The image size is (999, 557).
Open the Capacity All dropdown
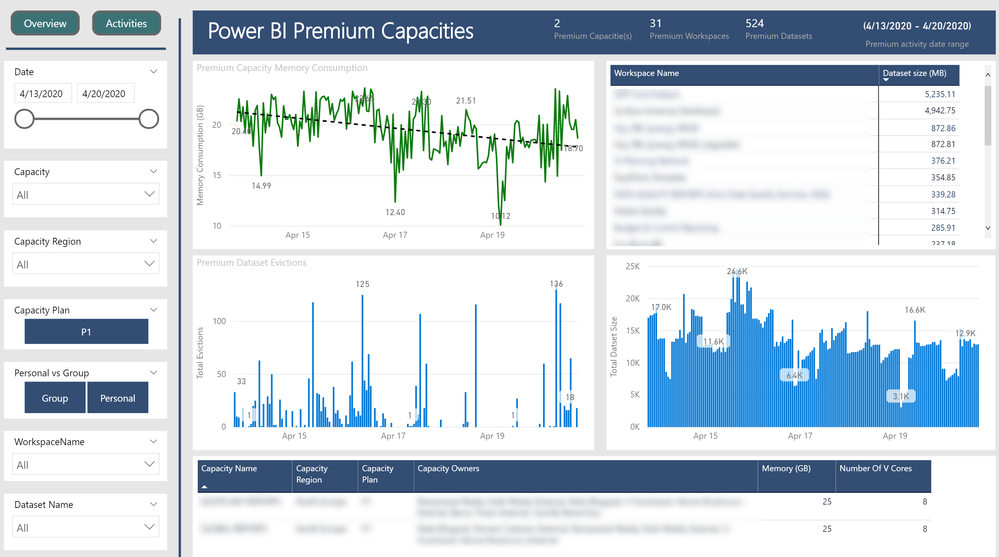(85, 194)
